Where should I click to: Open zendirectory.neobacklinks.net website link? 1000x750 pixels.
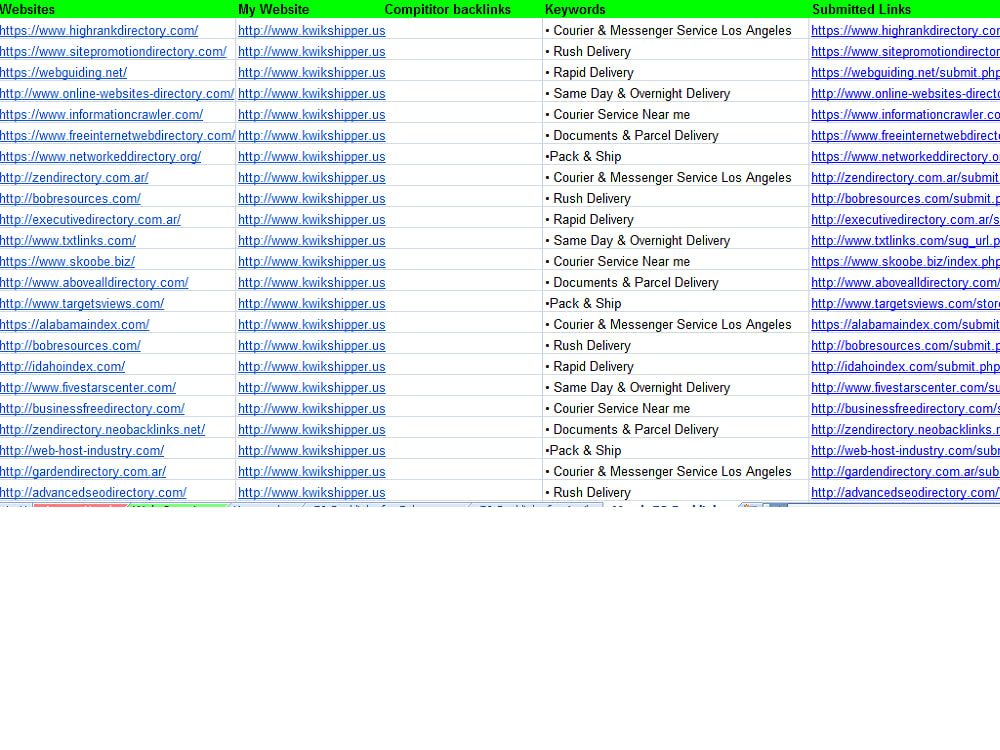tap(102, 430)
